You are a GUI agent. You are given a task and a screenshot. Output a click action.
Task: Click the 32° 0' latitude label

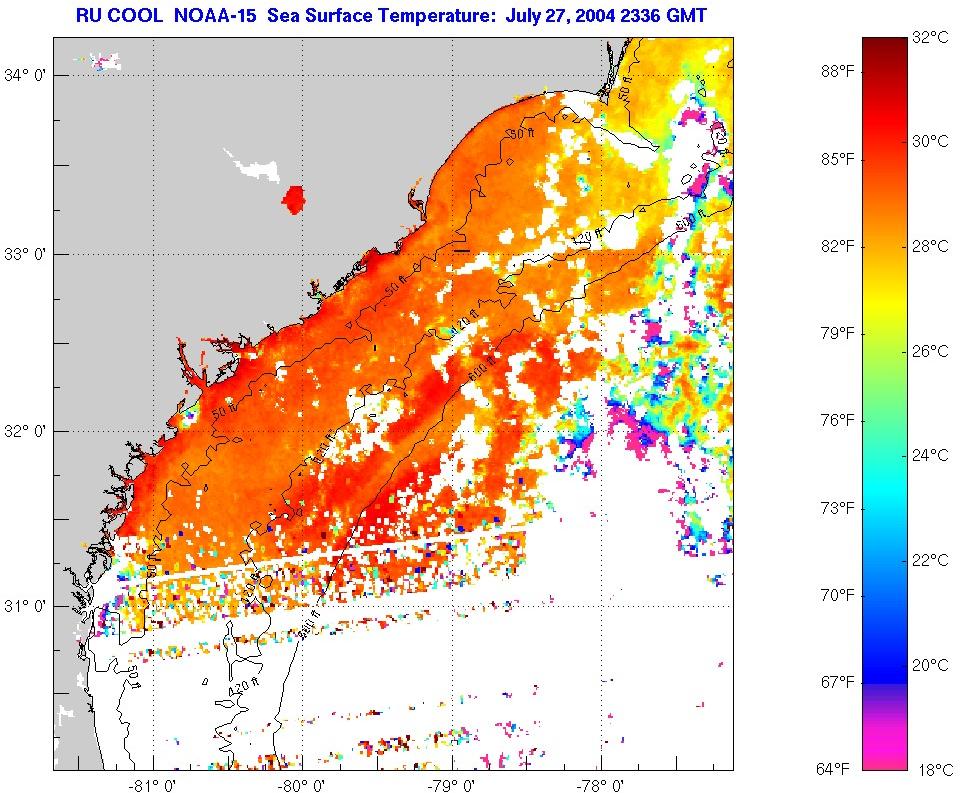click(x=25, y=431)
